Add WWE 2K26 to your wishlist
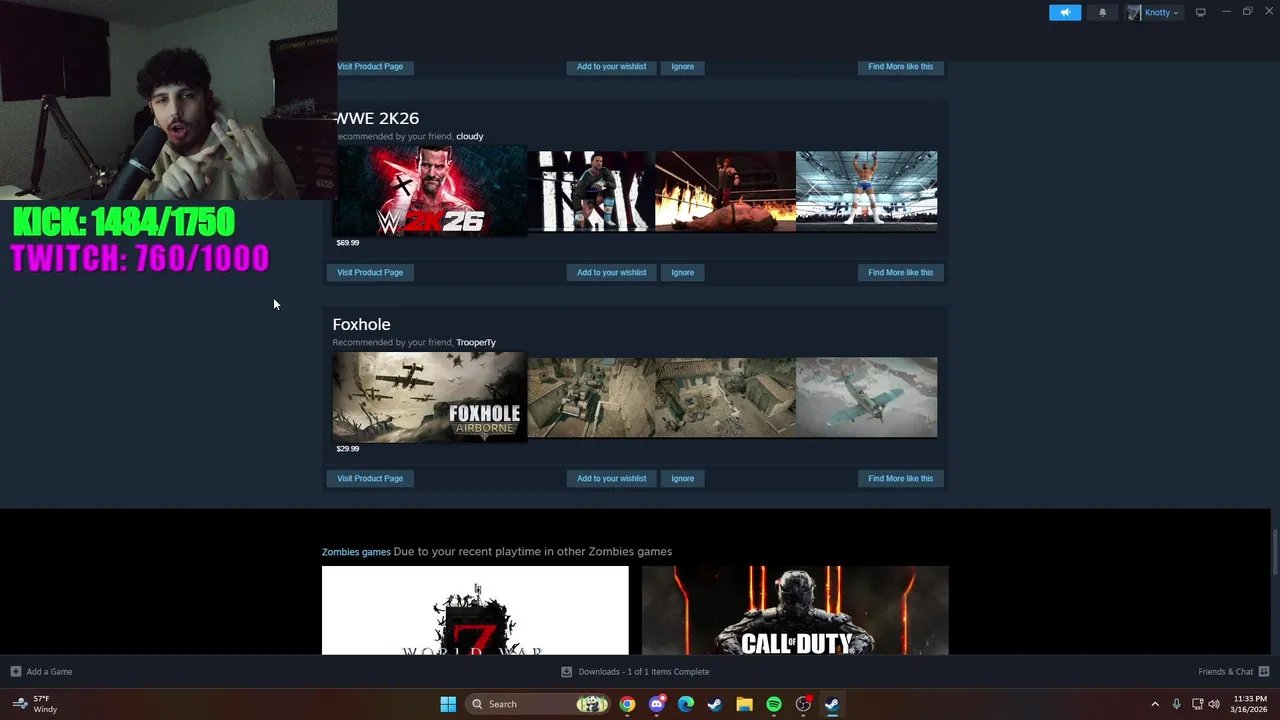Viewport: 1280px width, 720px height. pos(611,272)
